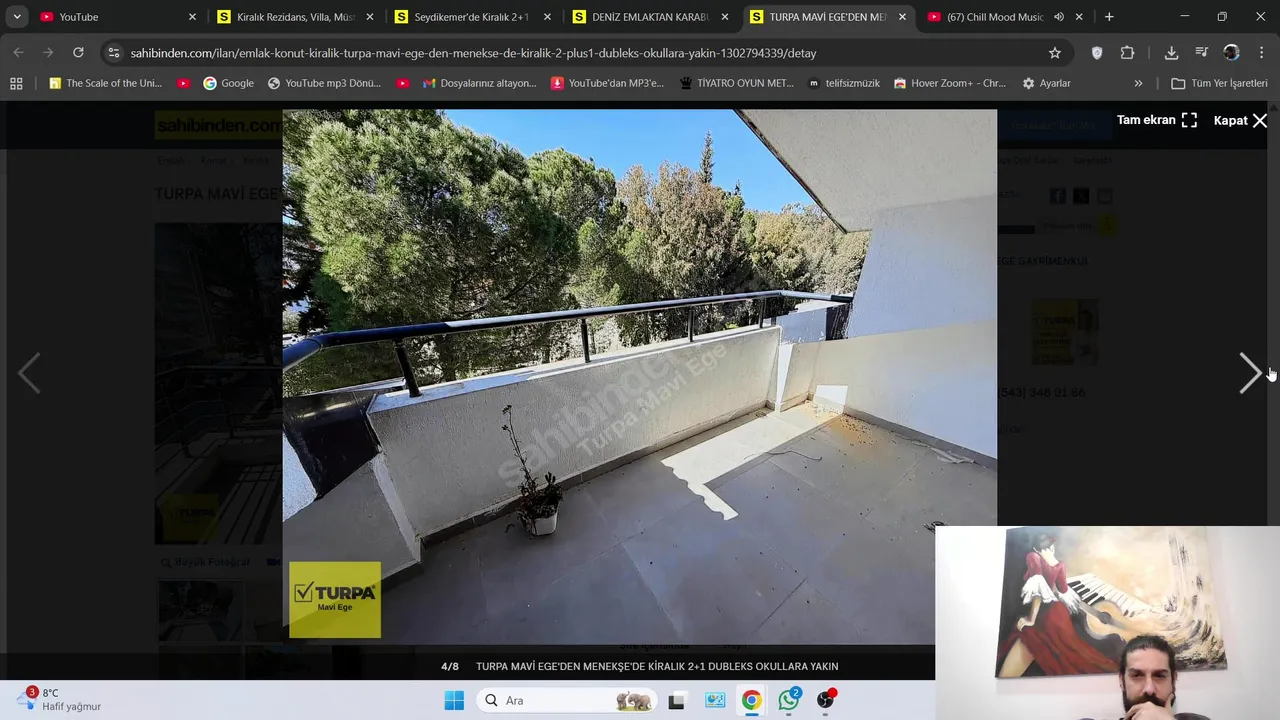Open the taskbar app next to Task View
The width and height of the screenshot is (1280, 720).
tap(715, 701)
